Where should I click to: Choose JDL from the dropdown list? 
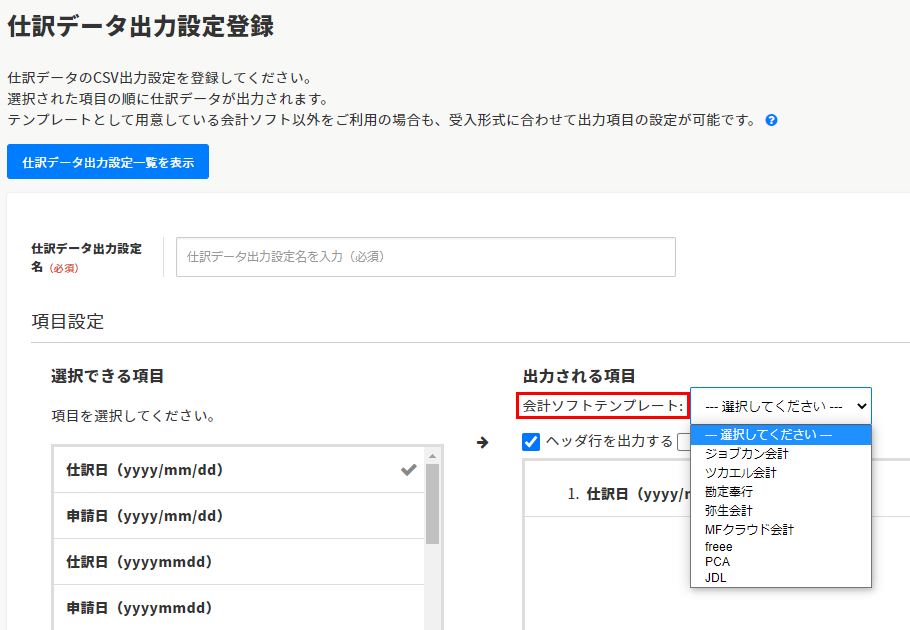click(x=716, y=577)
